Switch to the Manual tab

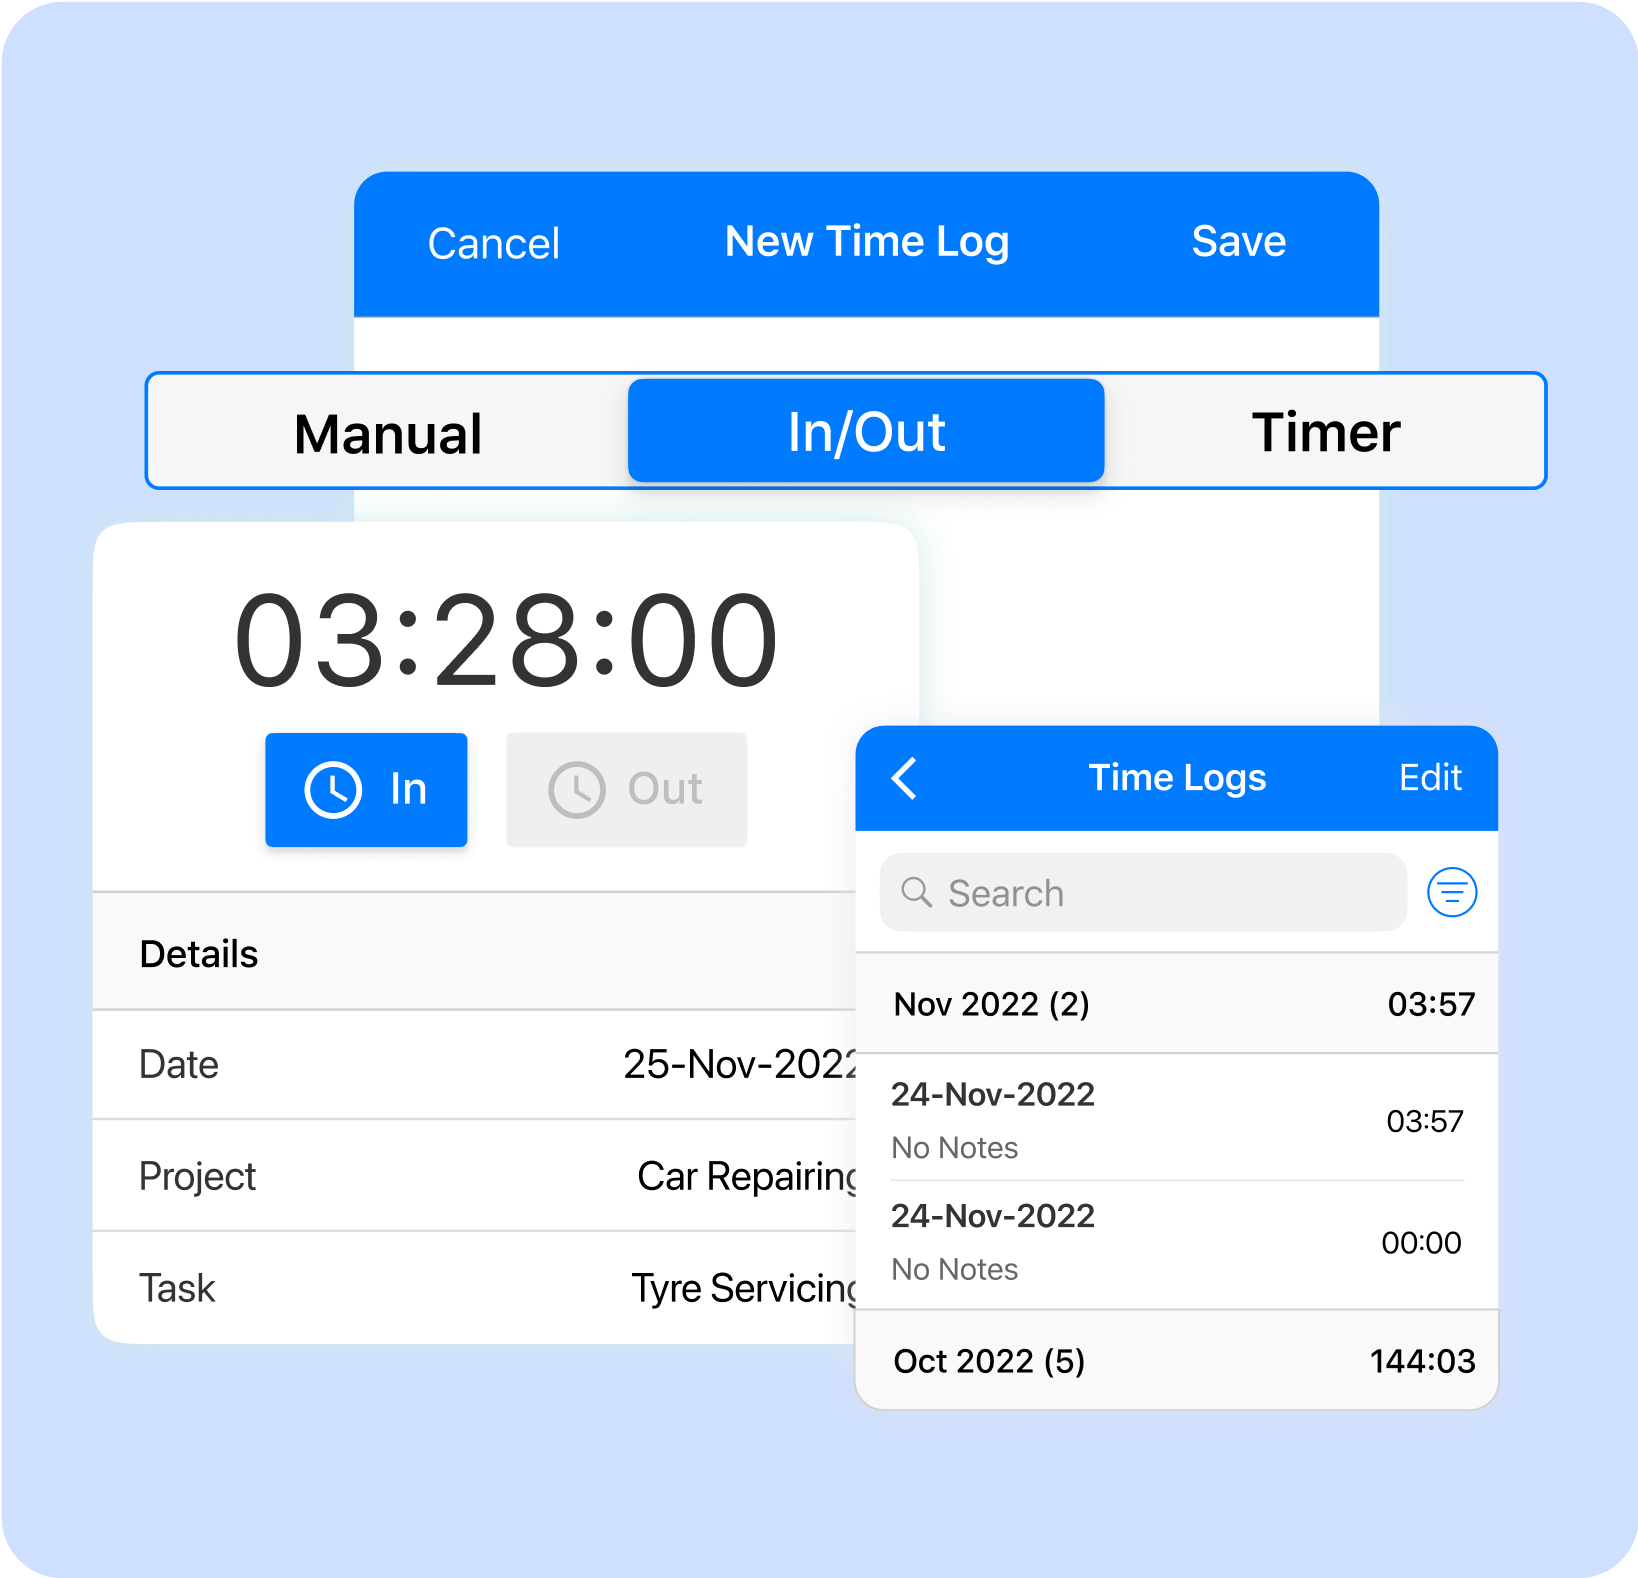[x=387, y=431]
